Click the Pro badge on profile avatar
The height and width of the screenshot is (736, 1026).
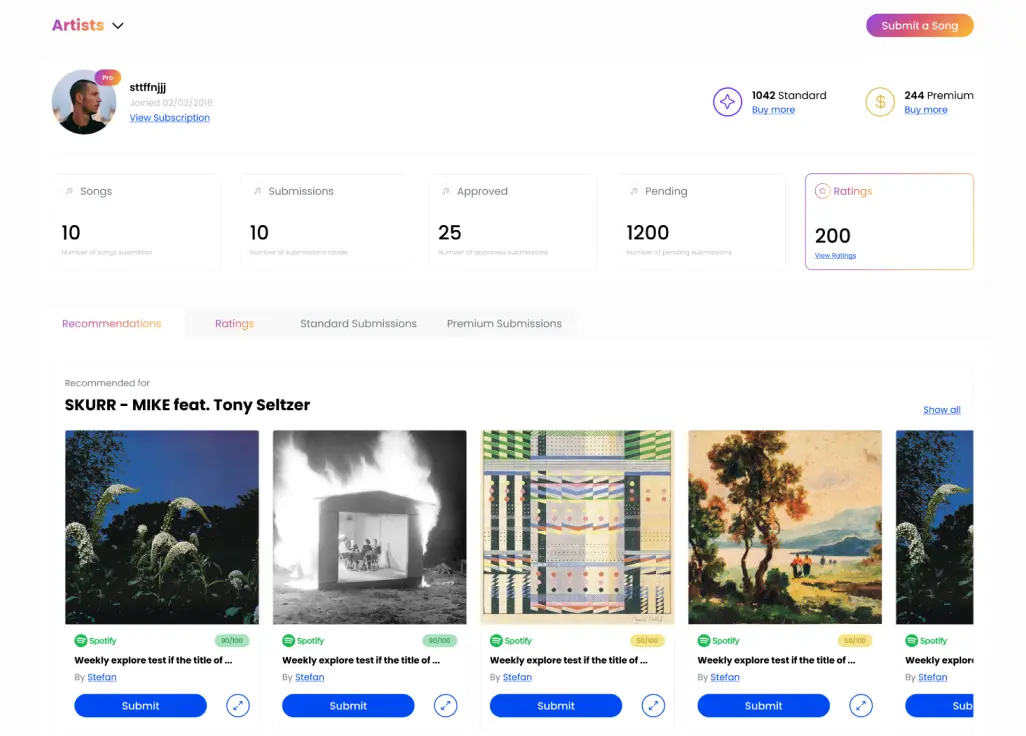point(108,77)
